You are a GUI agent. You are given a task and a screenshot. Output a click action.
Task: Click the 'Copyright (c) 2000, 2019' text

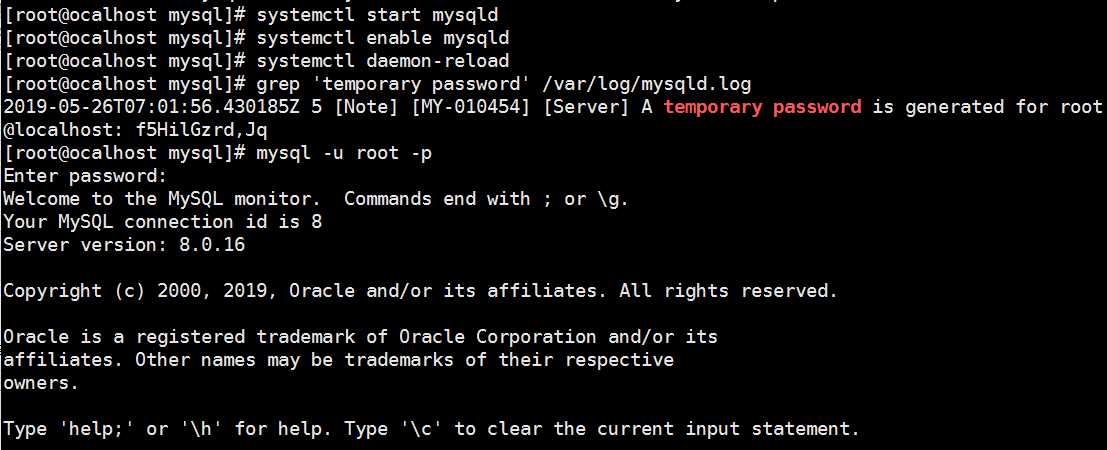[x=140, y=292]
